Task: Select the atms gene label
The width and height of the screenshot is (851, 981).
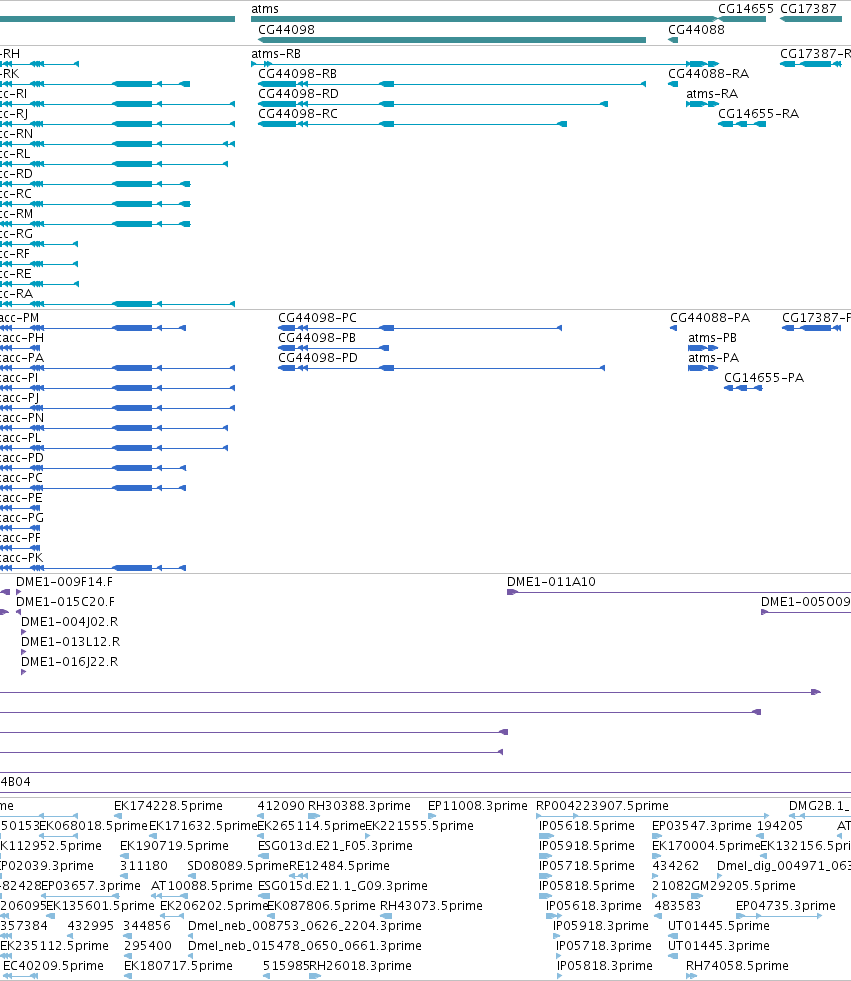Action: [265, 9]
